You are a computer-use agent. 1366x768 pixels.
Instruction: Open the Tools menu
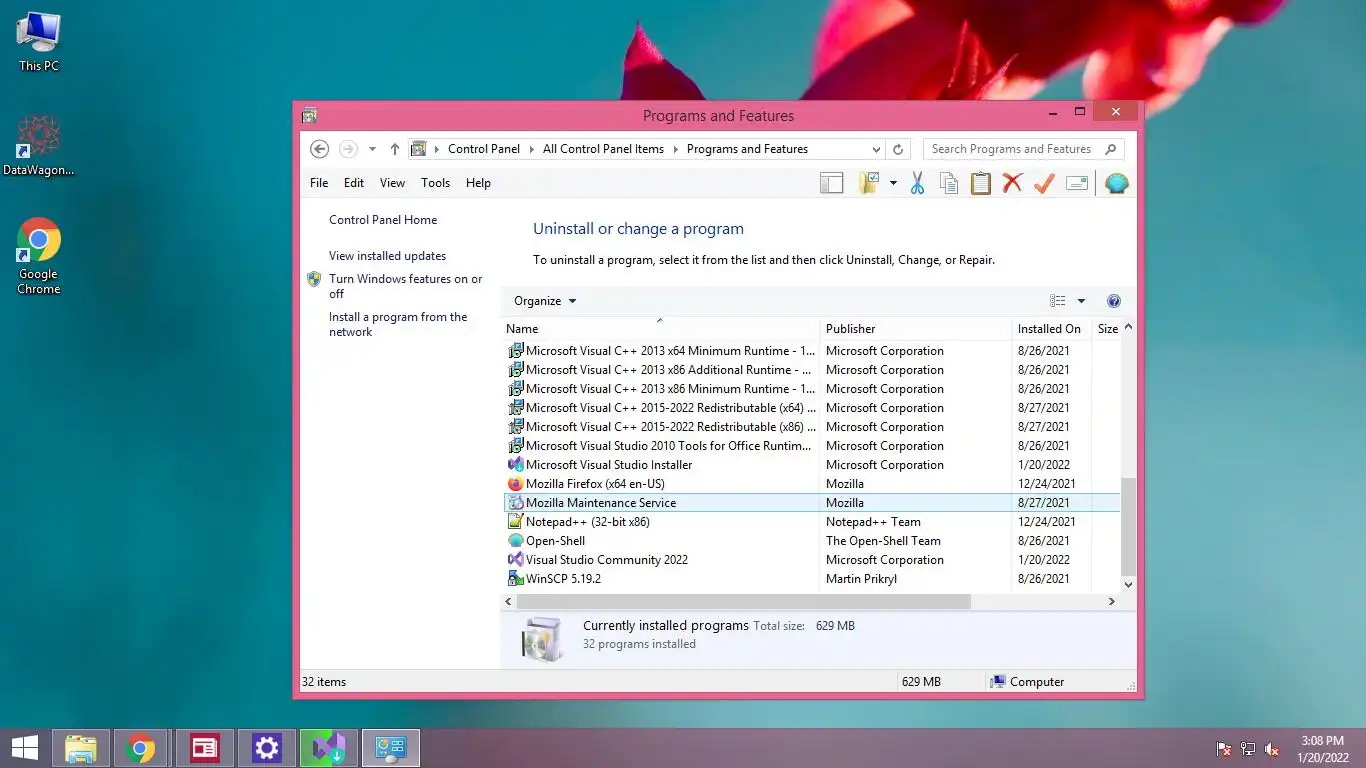pos(435,183)
